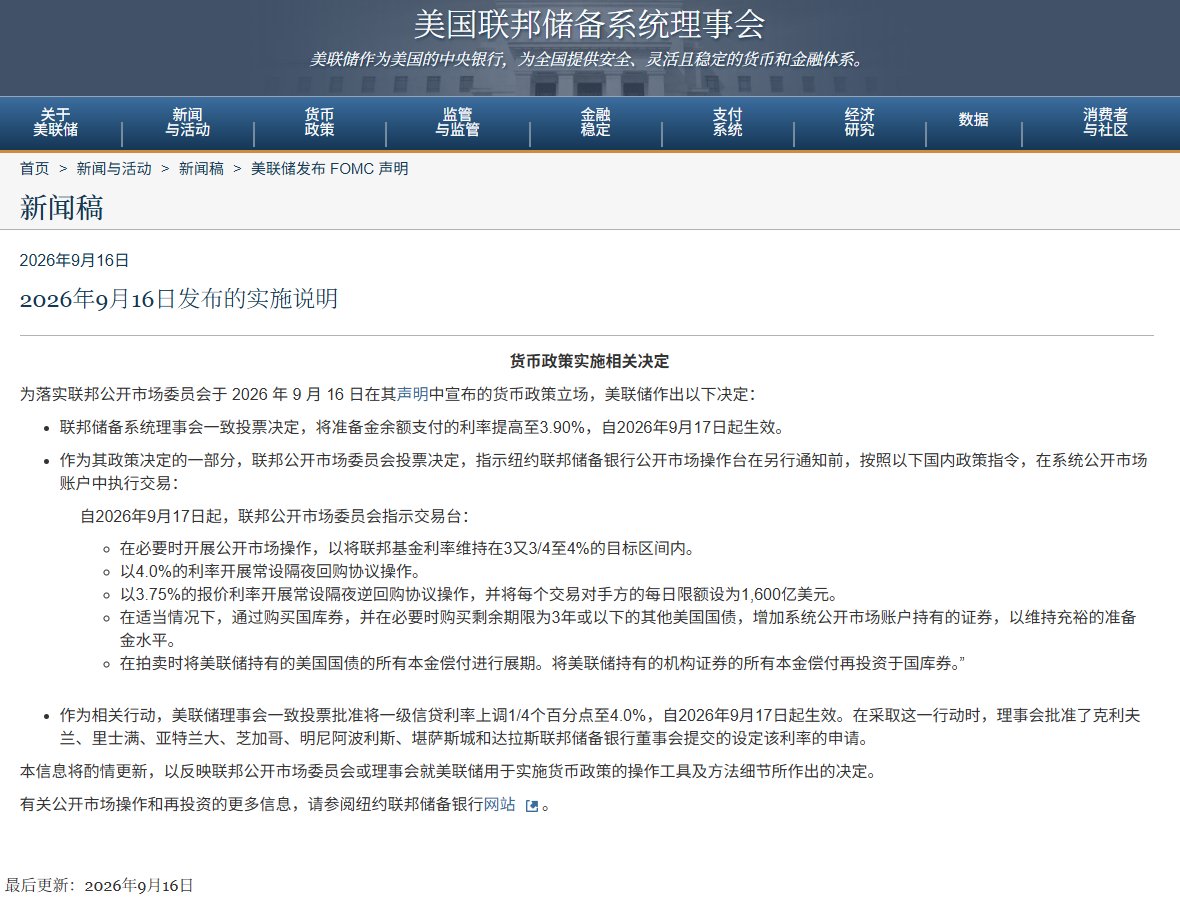This screenshot has width=1180, height=907.
Task: Click the sub-bullet about 3又3/4至4%的目标区间
Action: [x=407, y=549]
